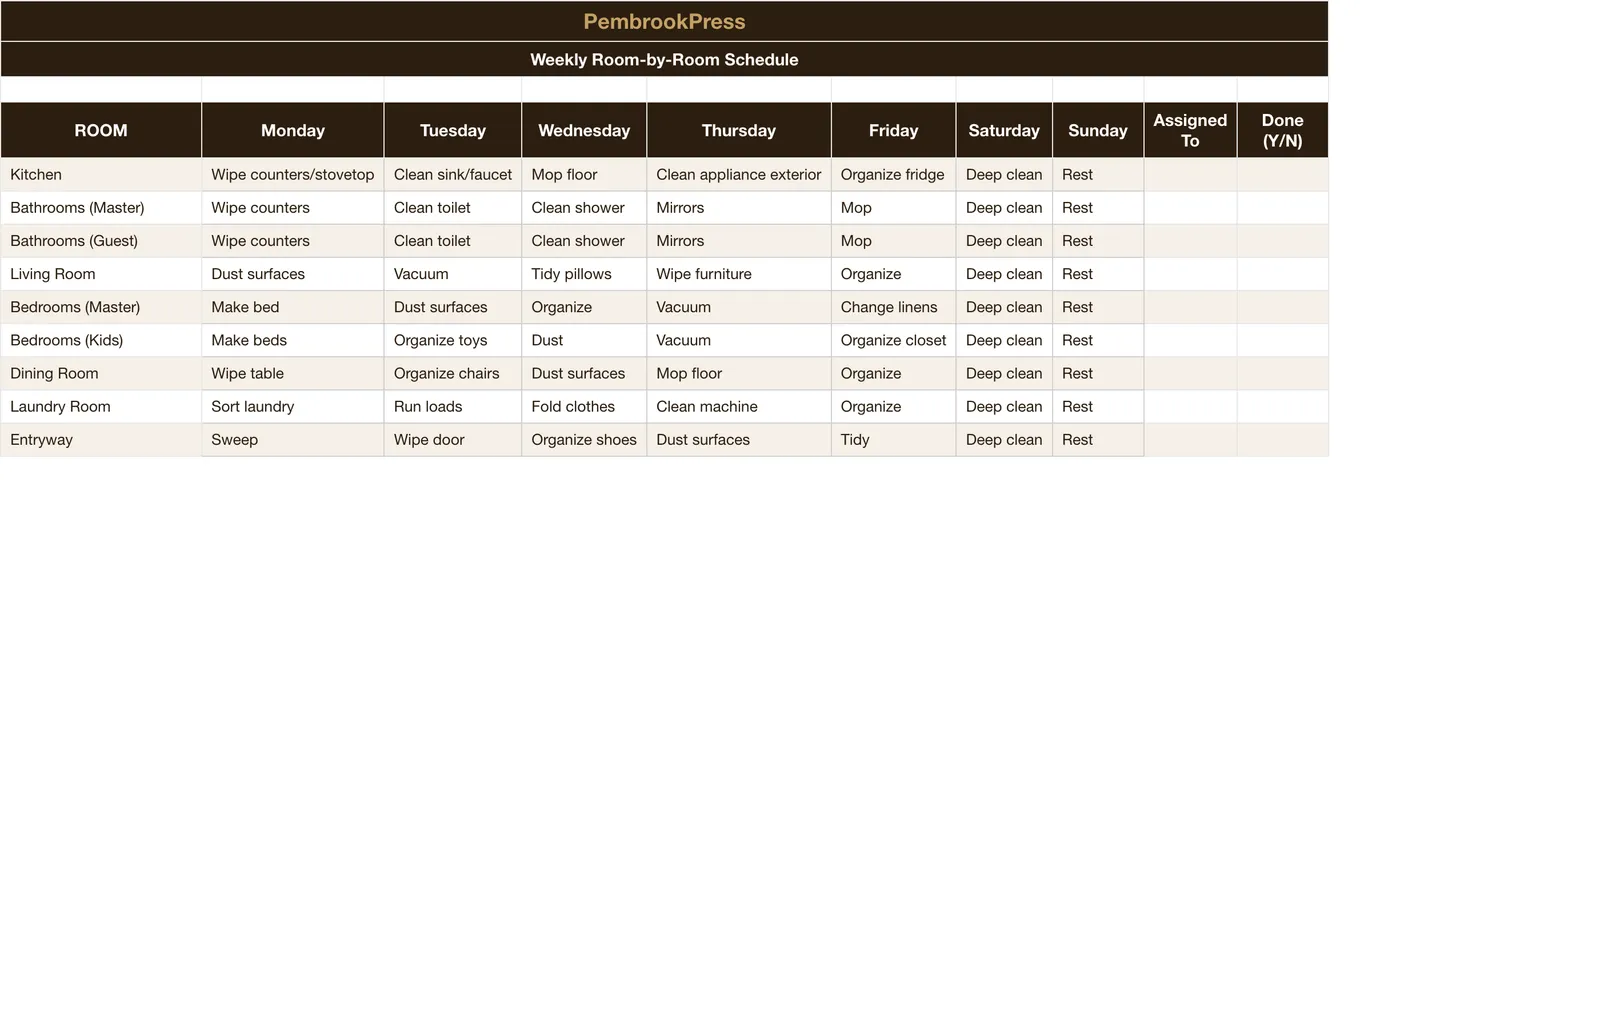Click the Wipe furniture cell
The width and height of the screenshot is (1600, 1029).
[x=739, y=273]
